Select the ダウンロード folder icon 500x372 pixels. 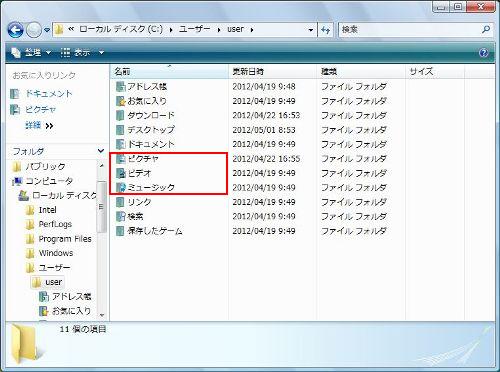point(120,115)
